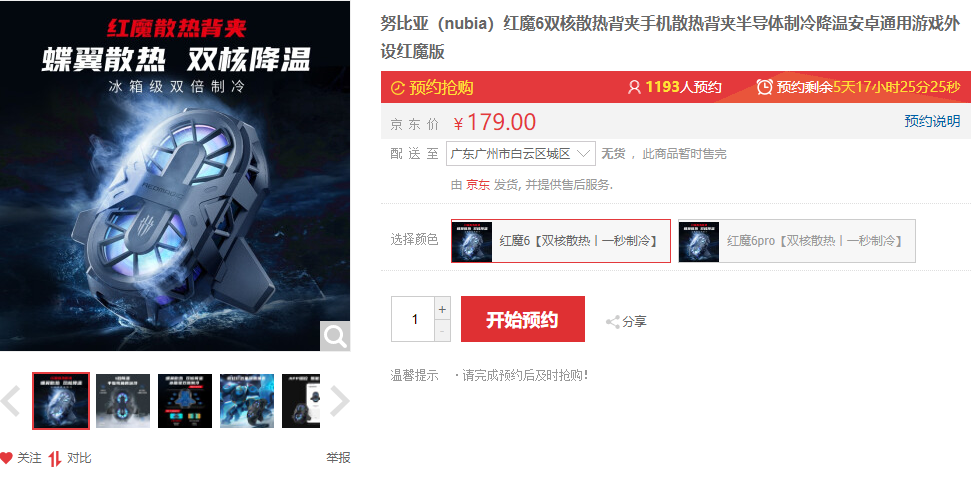This screenshot has width=973, height=496.
Task: Show previous thumbnails with left arrow
Action: [11, 401]
